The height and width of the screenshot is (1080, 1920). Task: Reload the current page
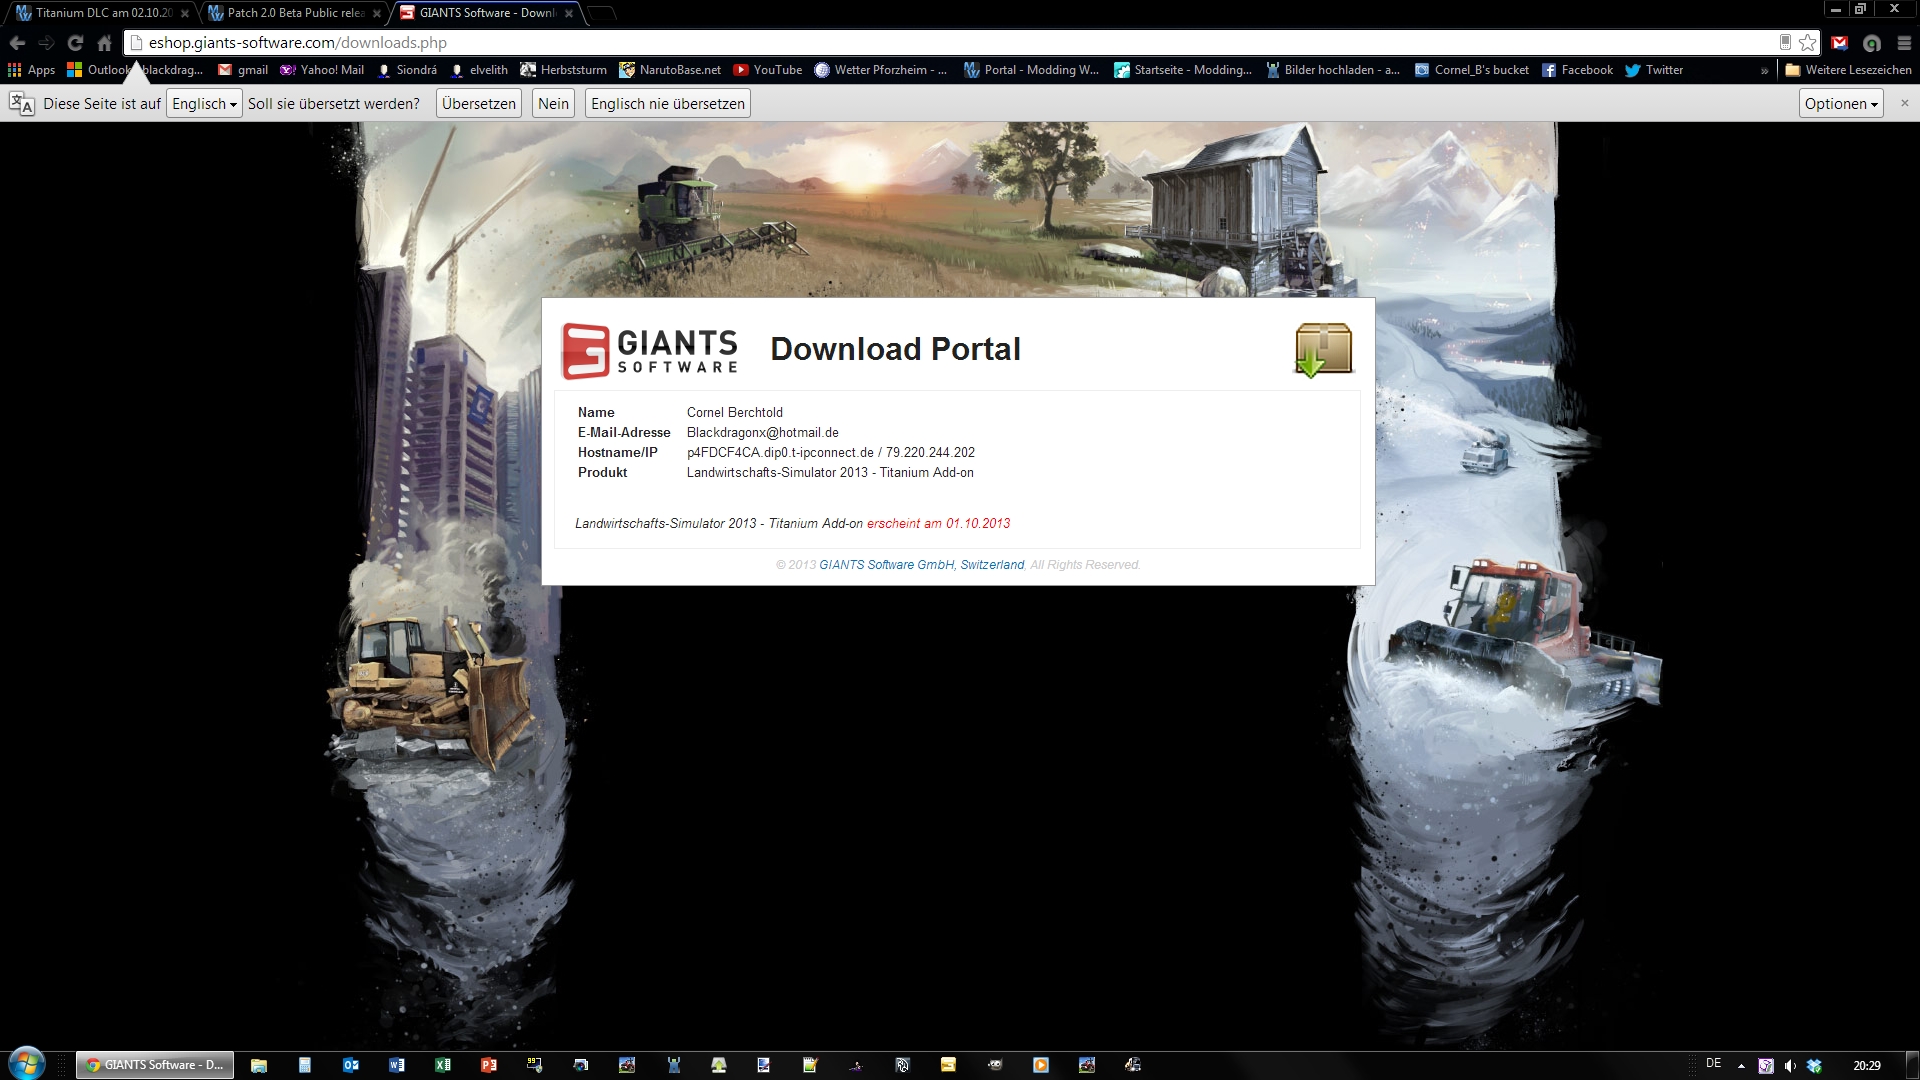[x=75, y=43]
